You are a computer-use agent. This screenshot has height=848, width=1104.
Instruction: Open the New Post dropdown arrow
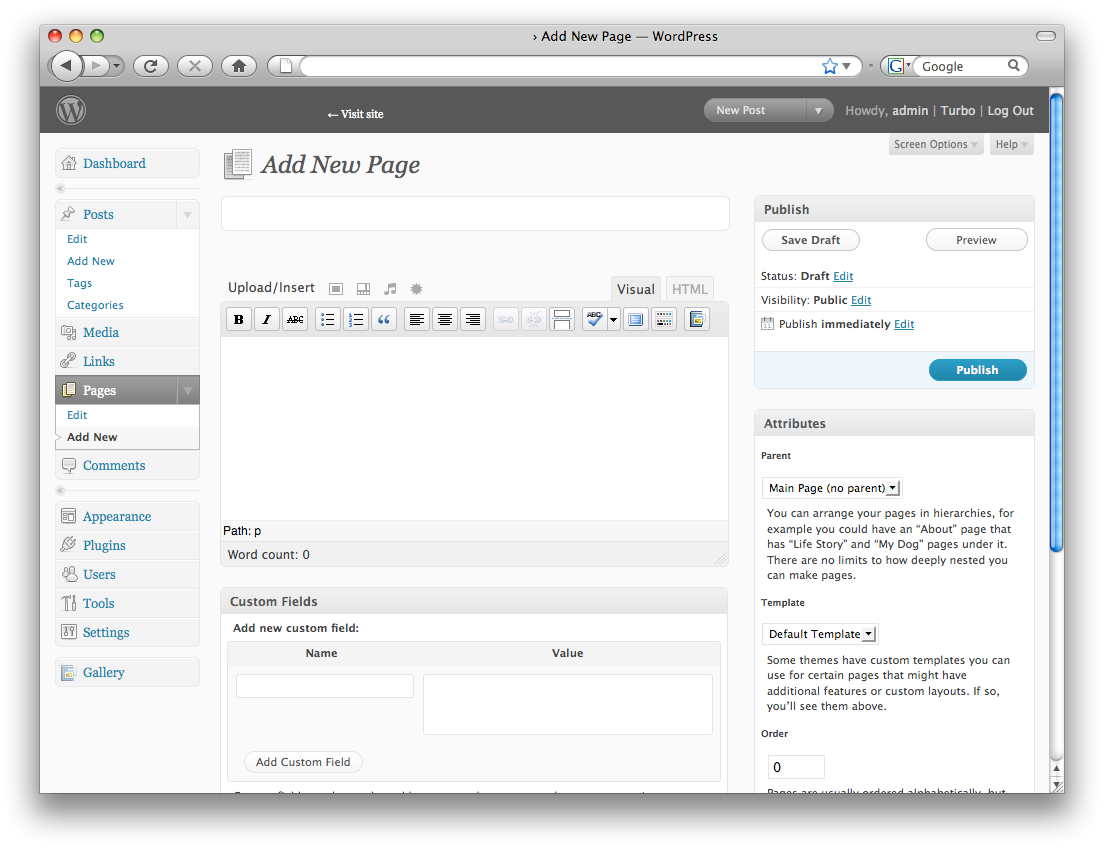818,111
